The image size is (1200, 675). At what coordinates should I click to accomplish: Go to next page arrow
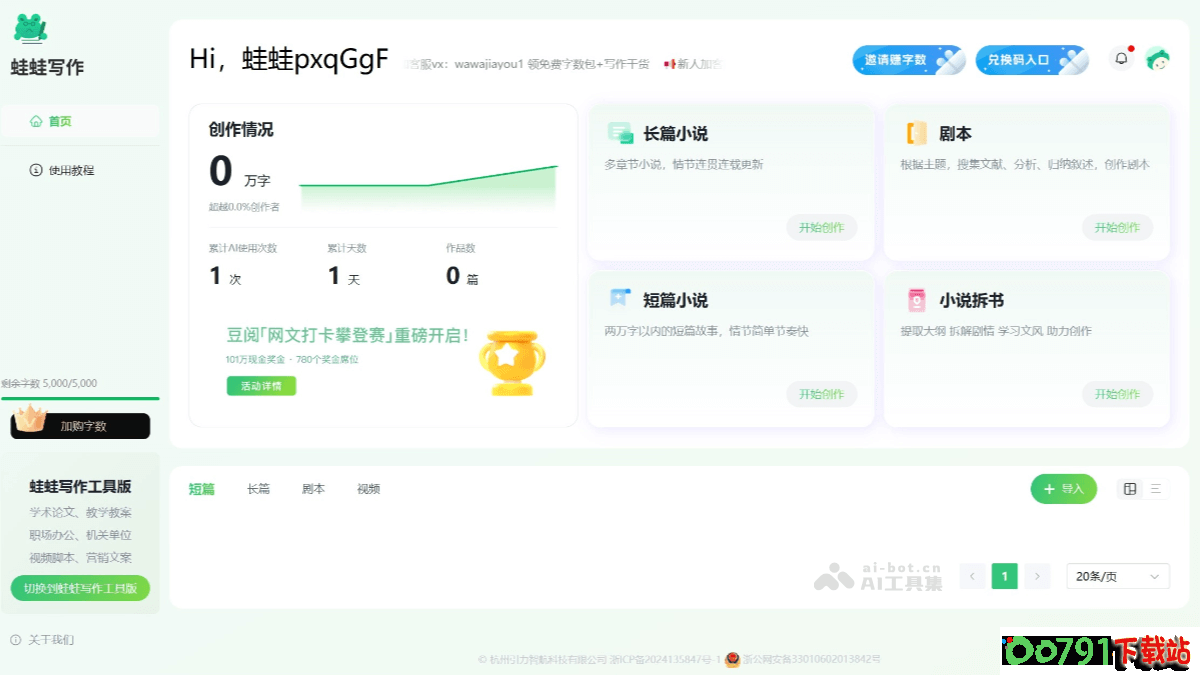coord(1037,576)
